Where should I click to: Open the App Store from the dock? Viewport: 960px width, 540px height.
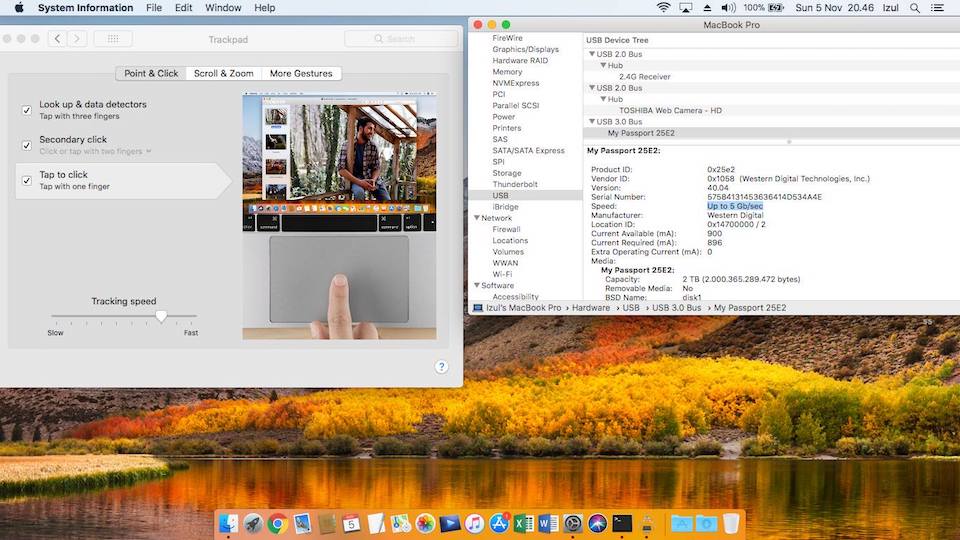(x=499, y=523)
